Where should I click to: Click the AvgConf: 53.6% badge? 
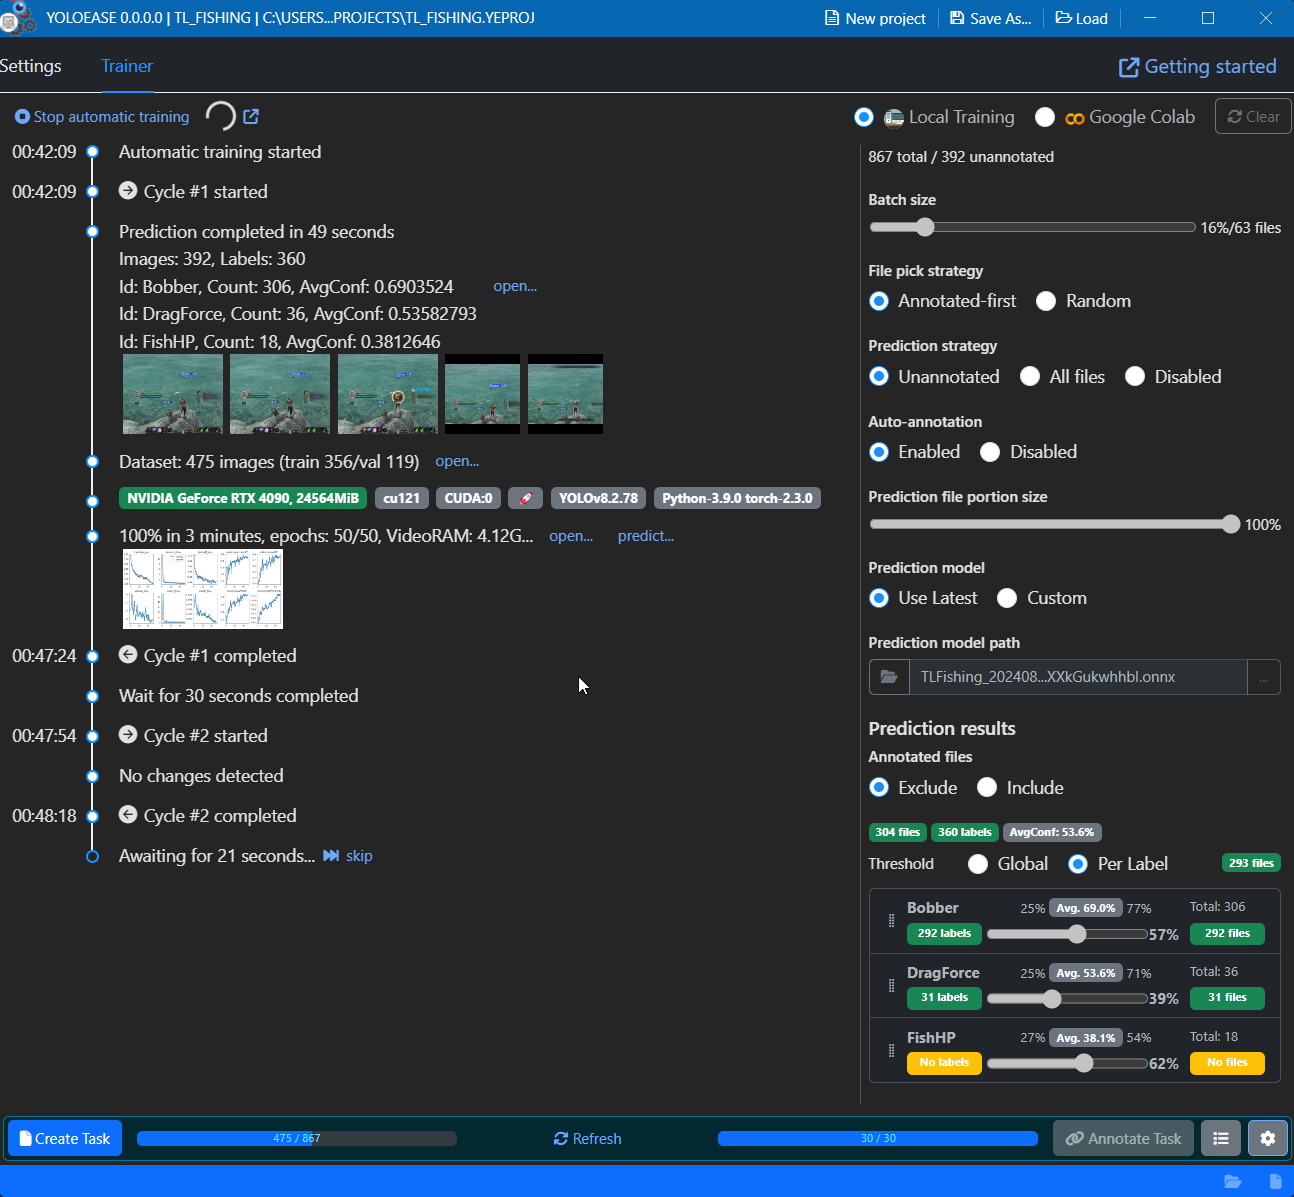(1052, 832)
